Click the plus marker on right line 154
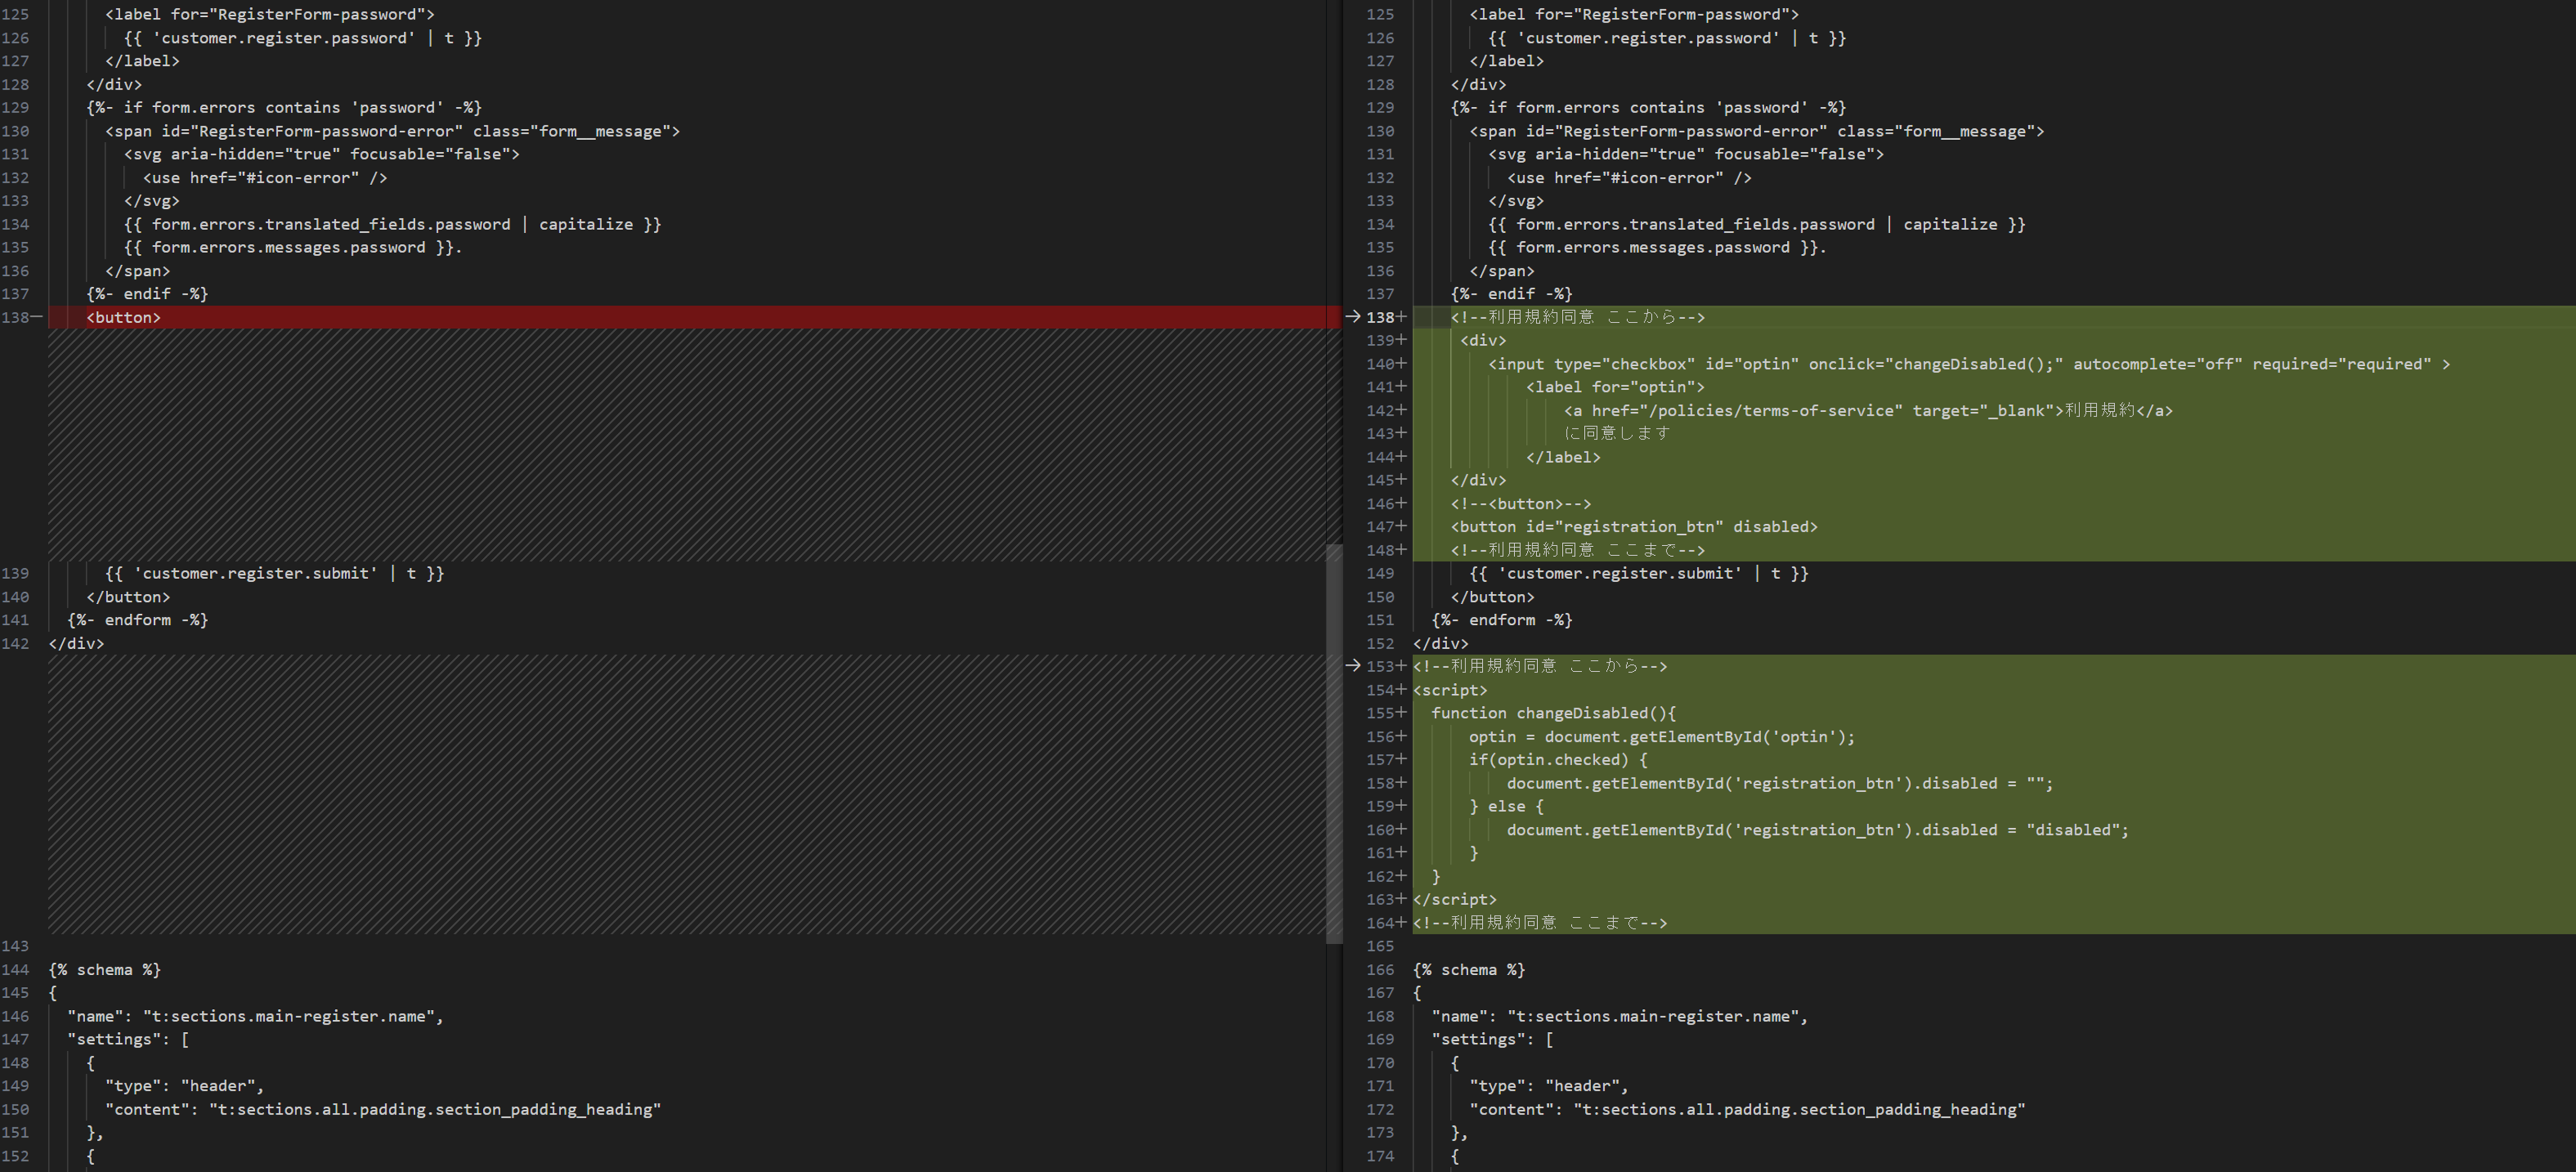Viewport: 2576px width, 1172px height. click(1401, 689)
